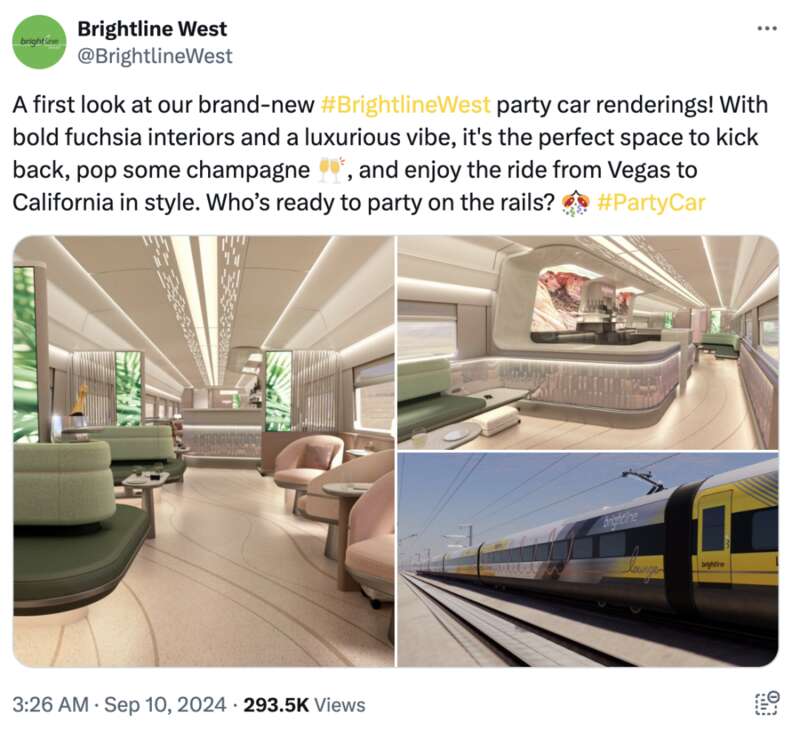The image size is (800, 730).
Task: Click the 293.5K Views count
Action: tap(304, 704)
